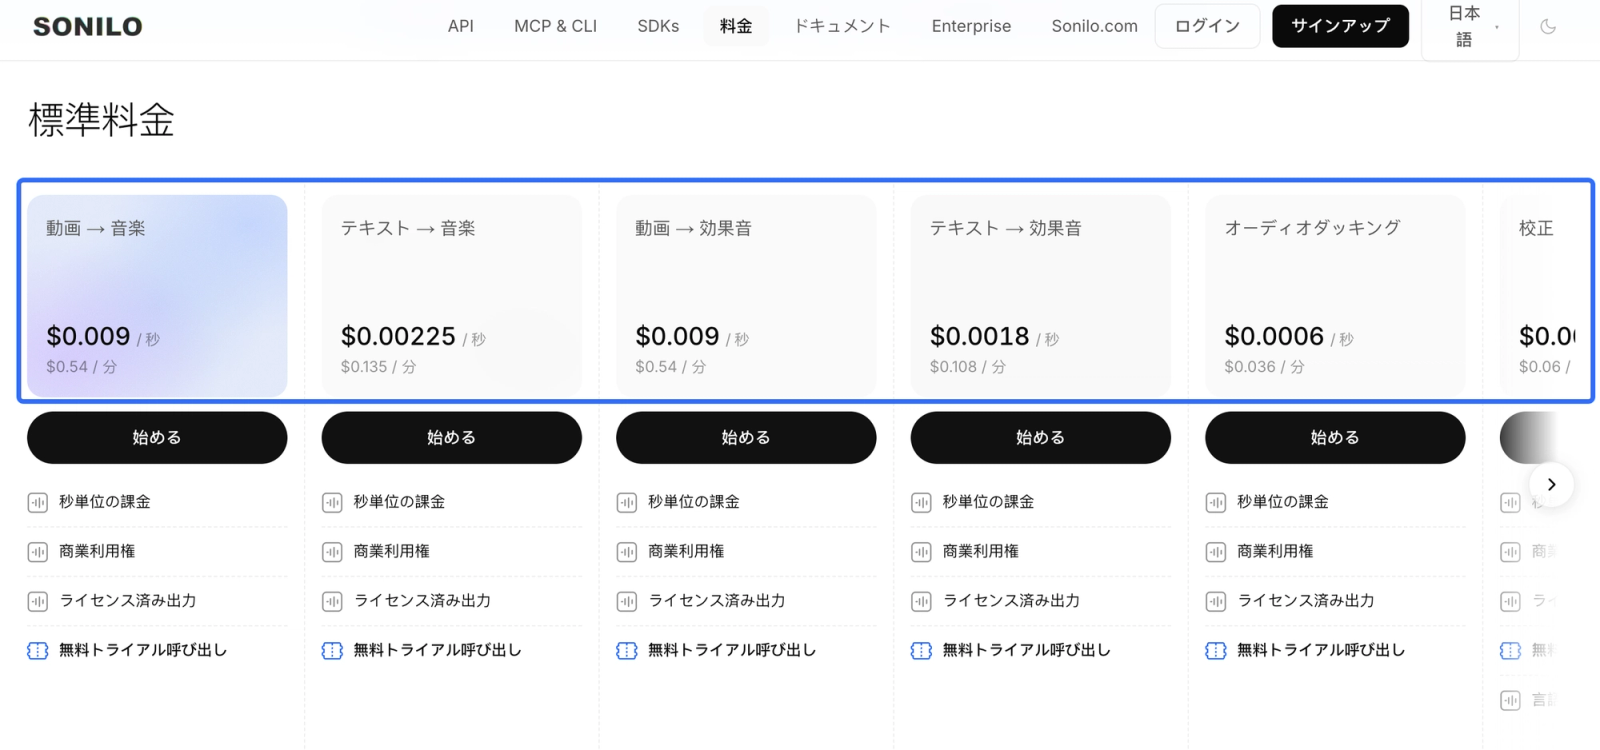Select the 動画 → 効果音 pricing card

coord(746,295)
